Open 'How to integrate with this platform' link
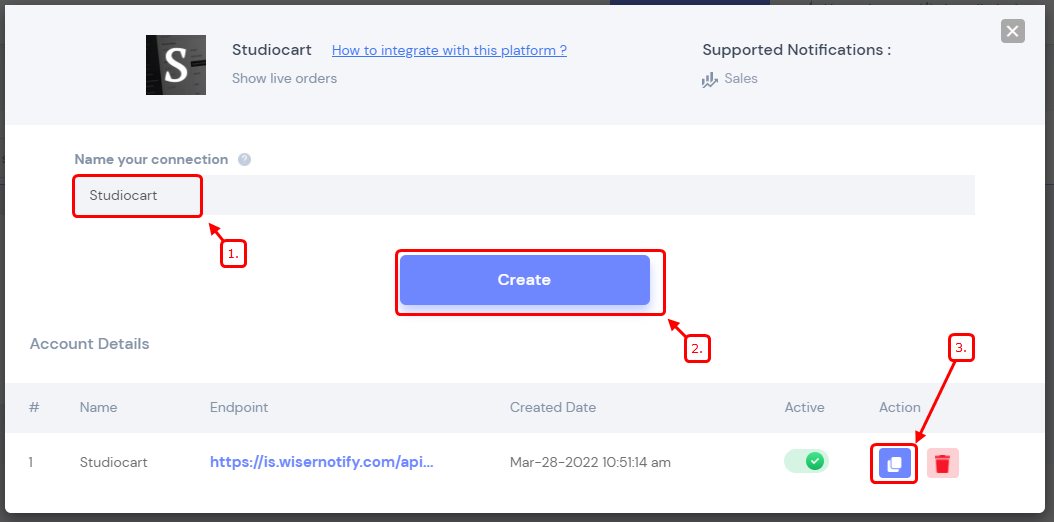The width and height of the screenshot is (1054, 522). pos(449,50)
